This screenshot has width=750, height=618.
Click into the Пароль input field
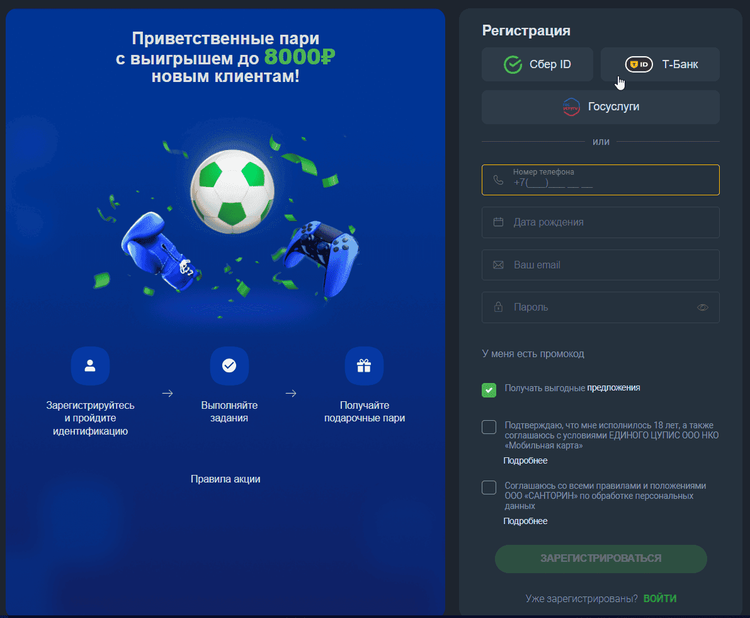(600, 307)
